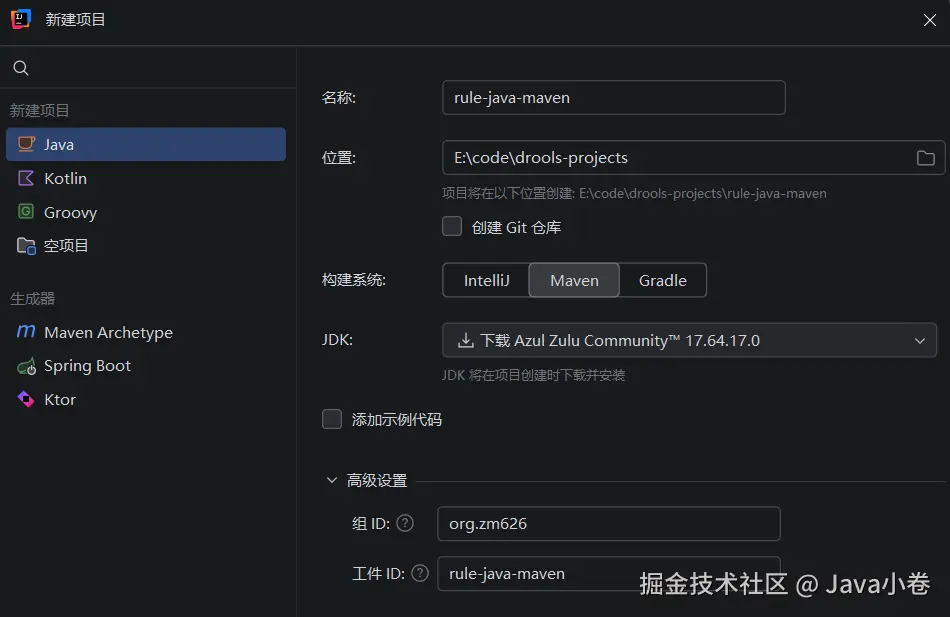Click the 项目将在以下位置创建 hint text
The width and height of the screenshot is (950, 617).
(x=634, y=193)
